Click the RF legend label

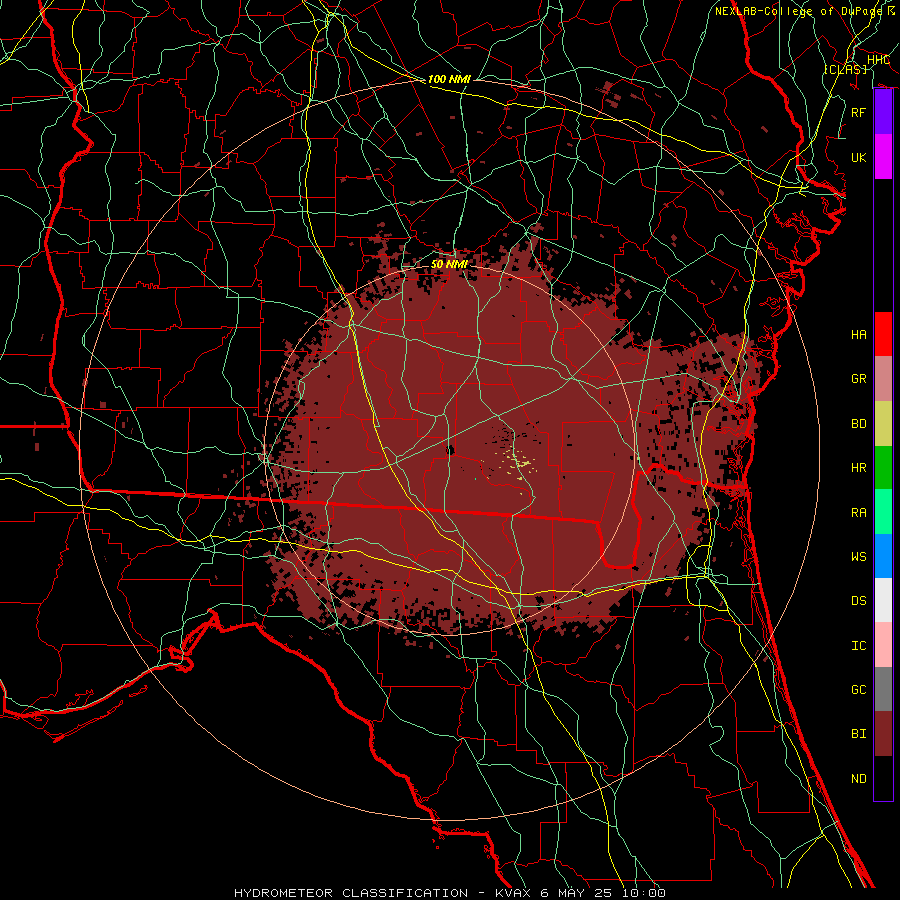click(858, 112)
